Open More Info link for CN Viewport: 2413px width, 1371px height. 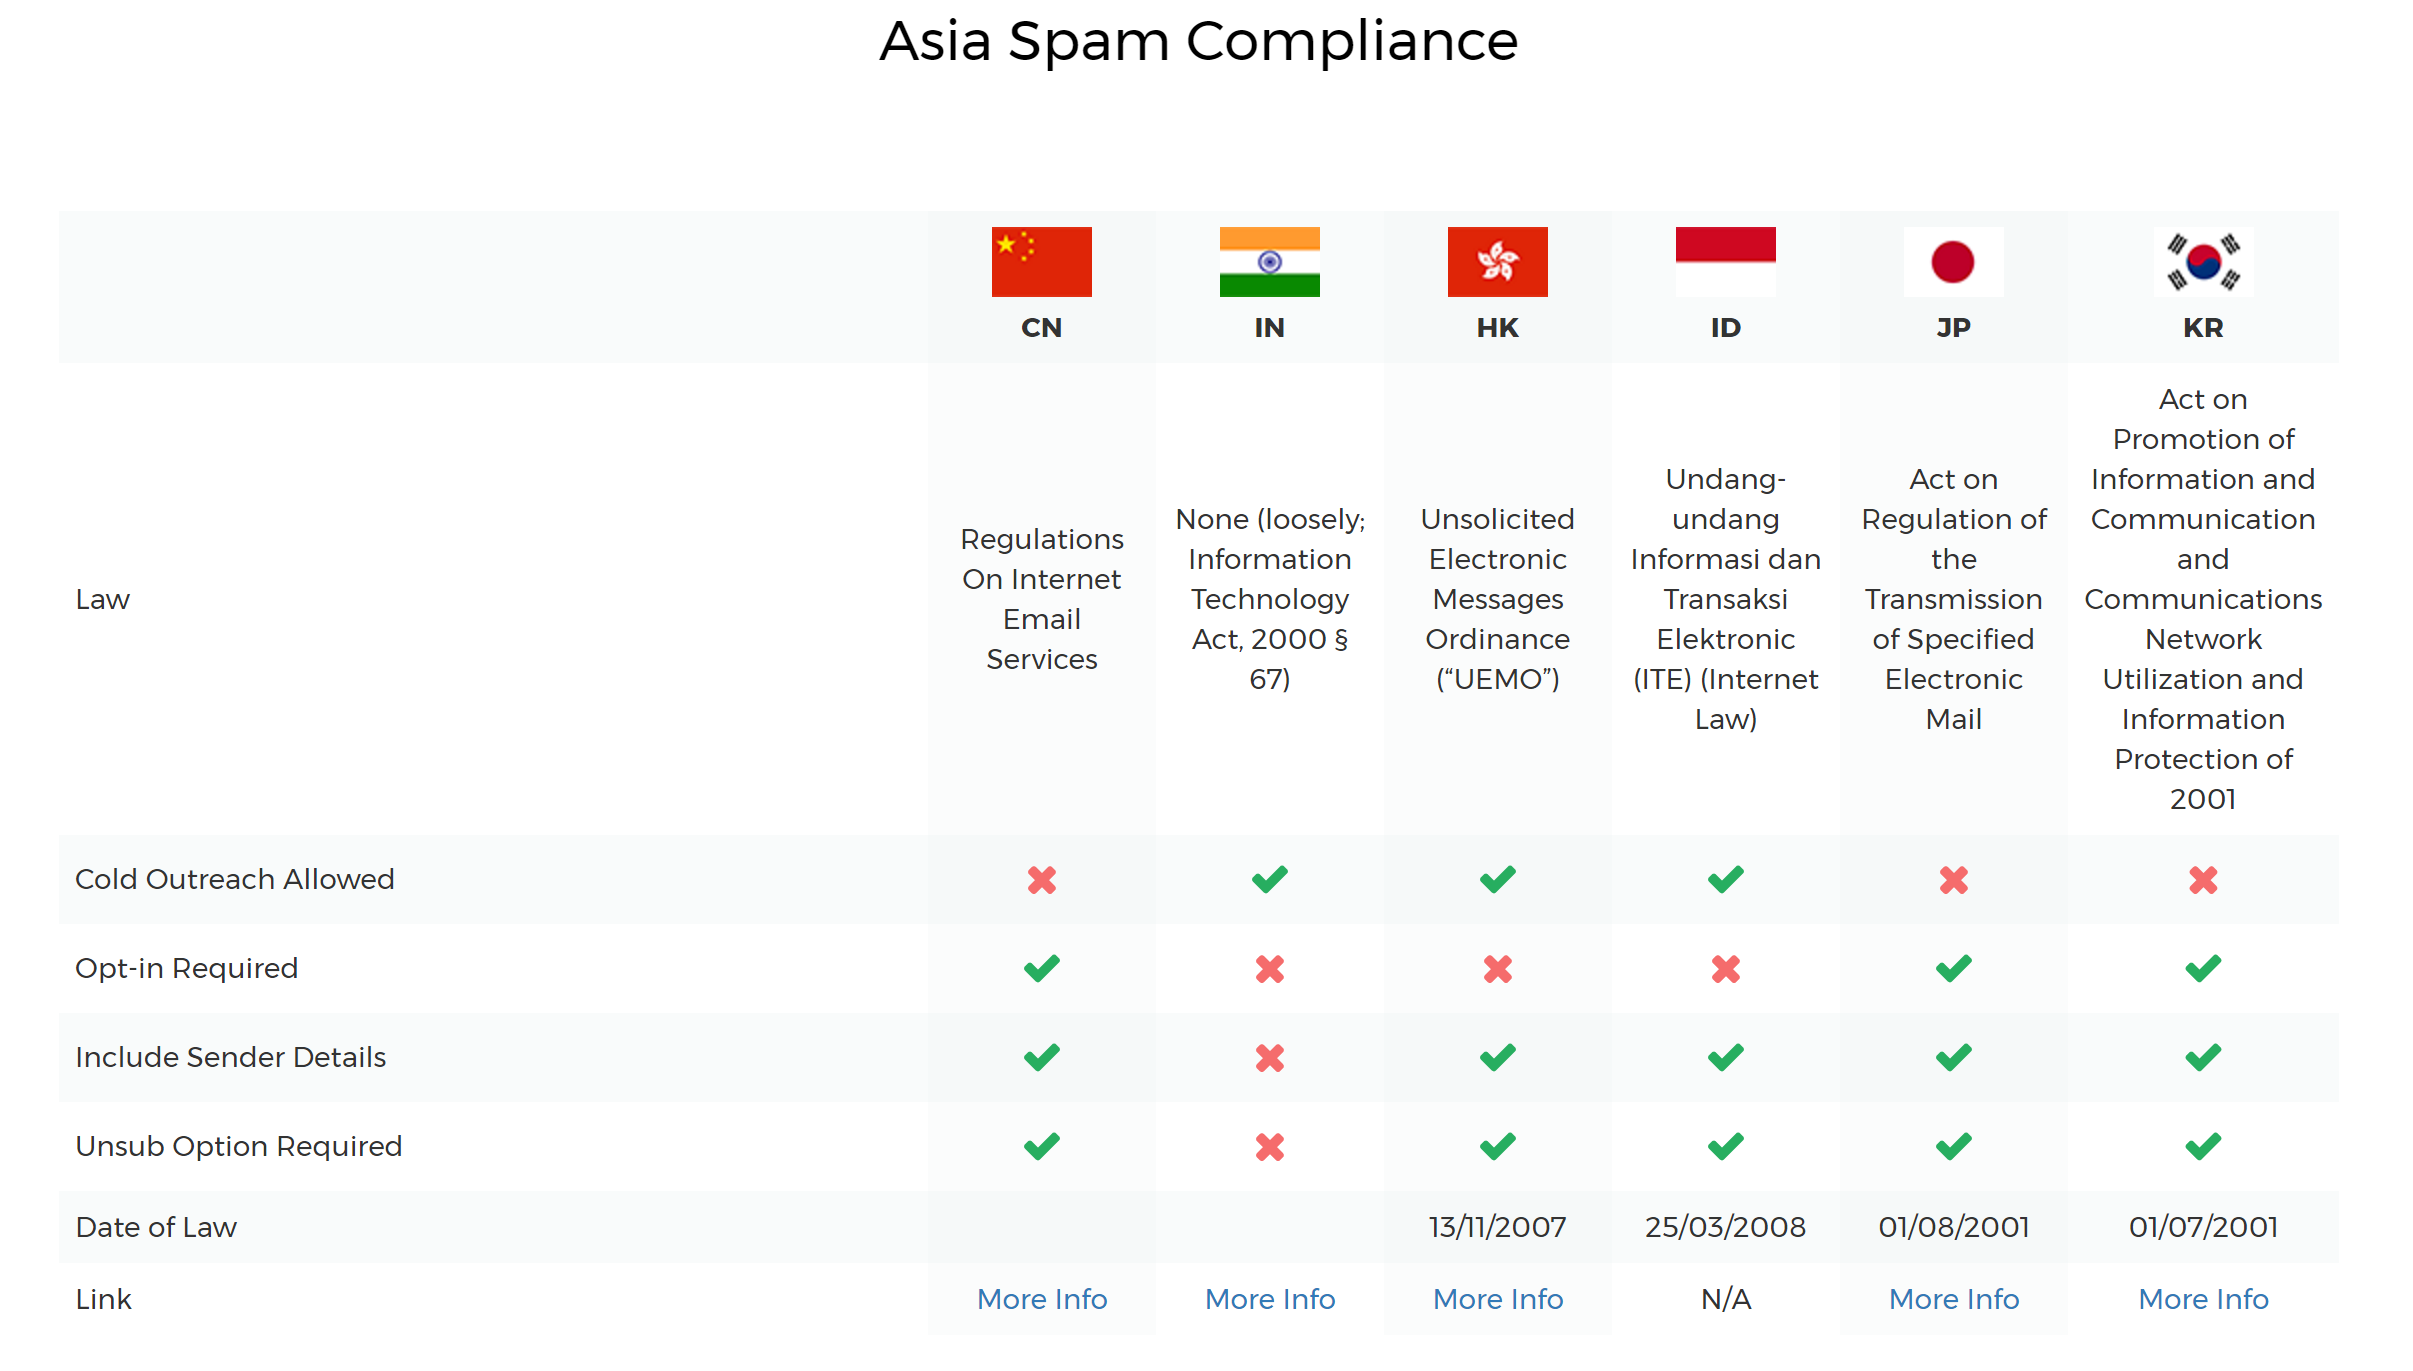(x=1041, y=1299)
